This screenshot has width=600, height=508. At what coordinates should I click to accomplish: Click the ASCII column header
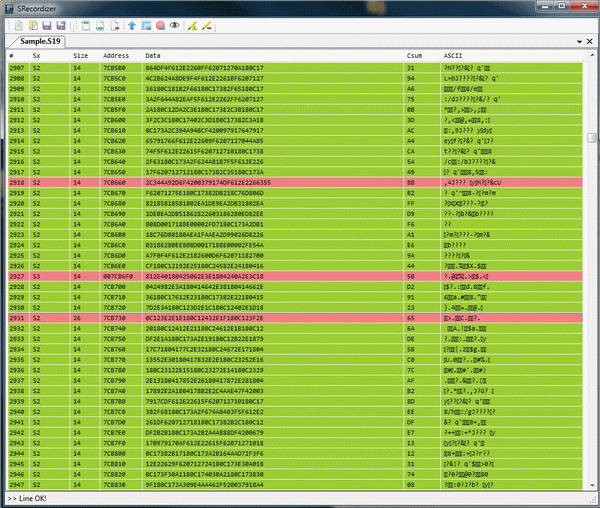coord(453,56)
